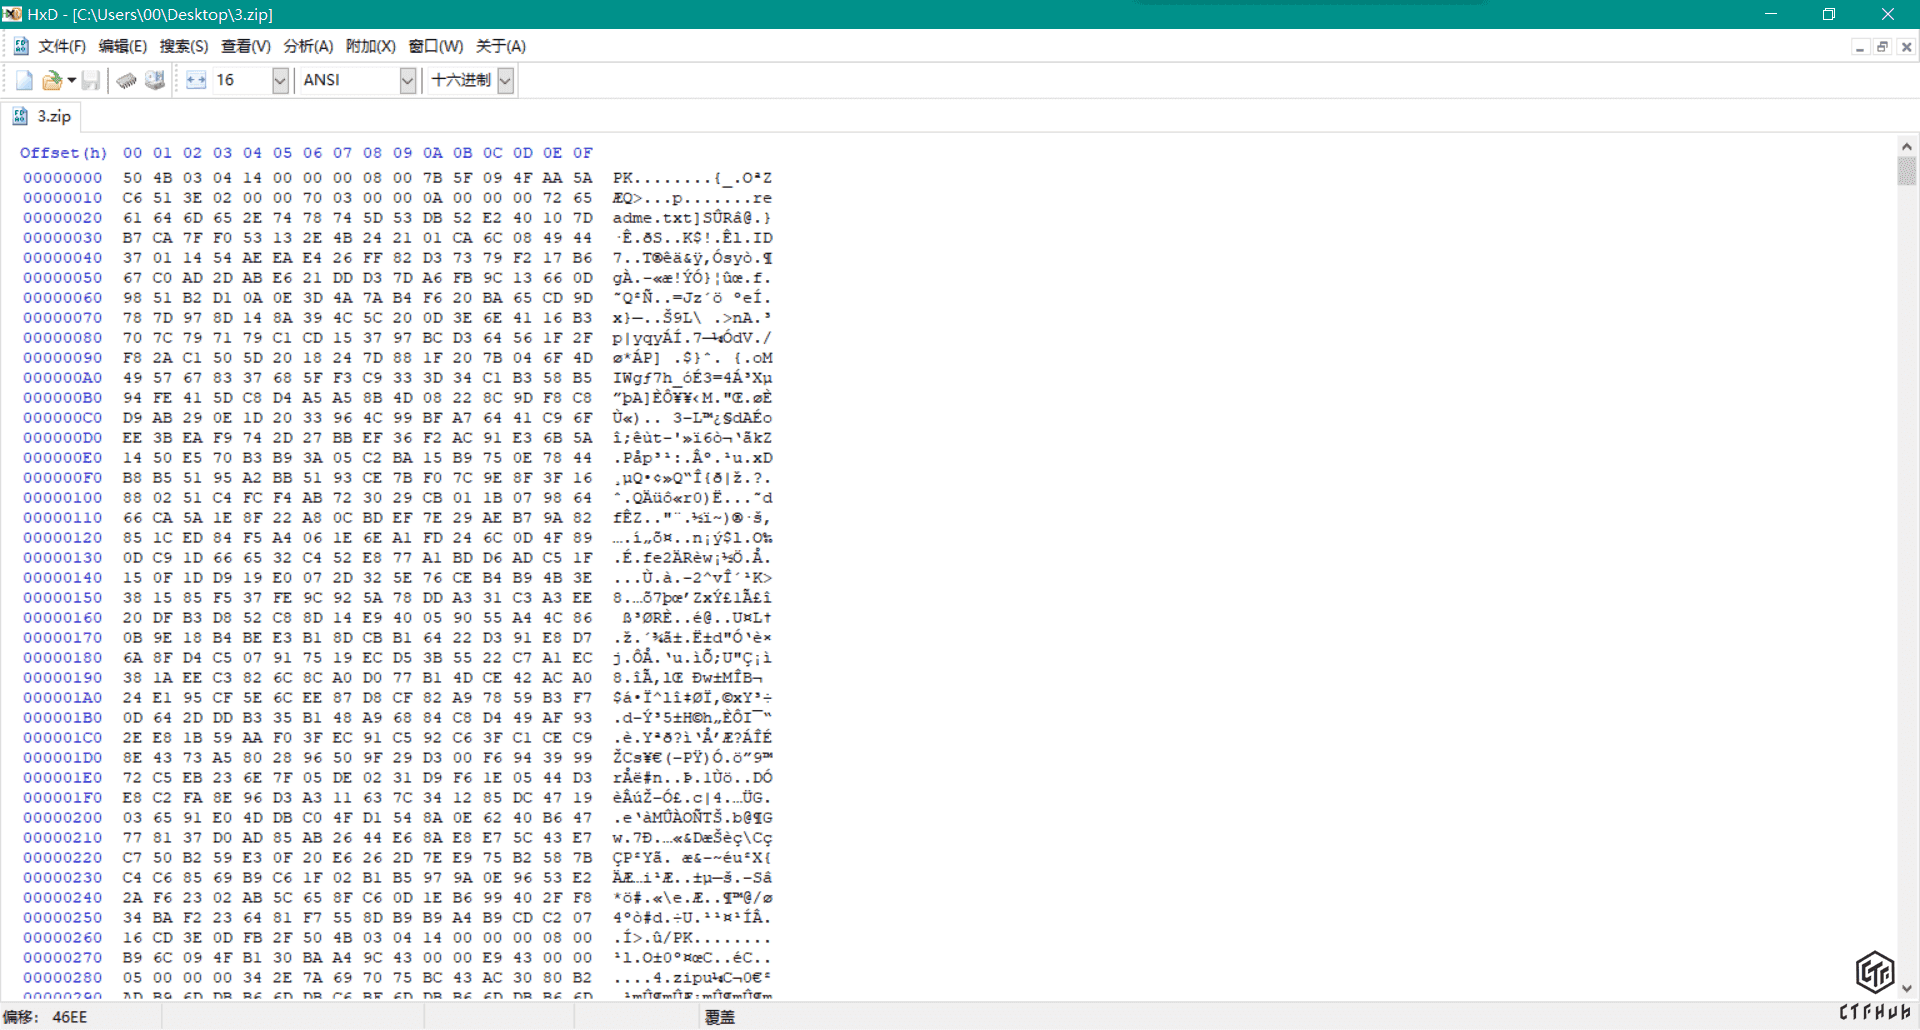This screenshot has width=1920, height=1030.
Task: Click the Save floppy disk icon
Action: click(x=91, y=80)
